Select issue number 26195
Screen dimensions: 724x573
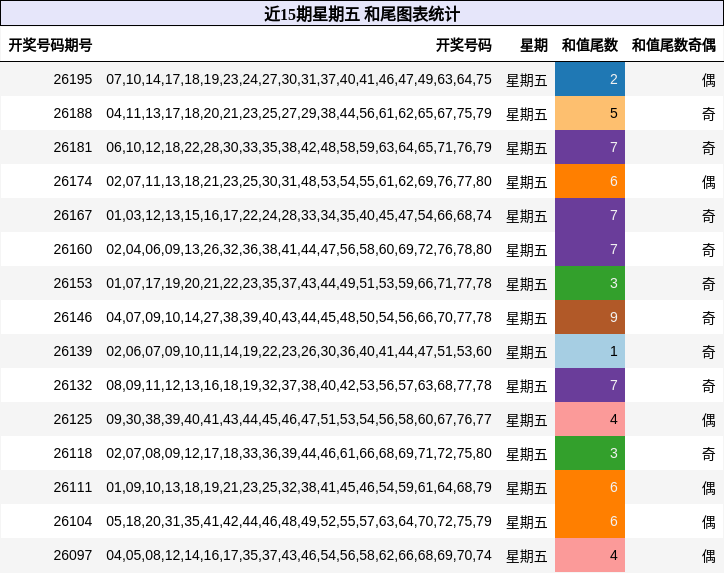(73, 79)
